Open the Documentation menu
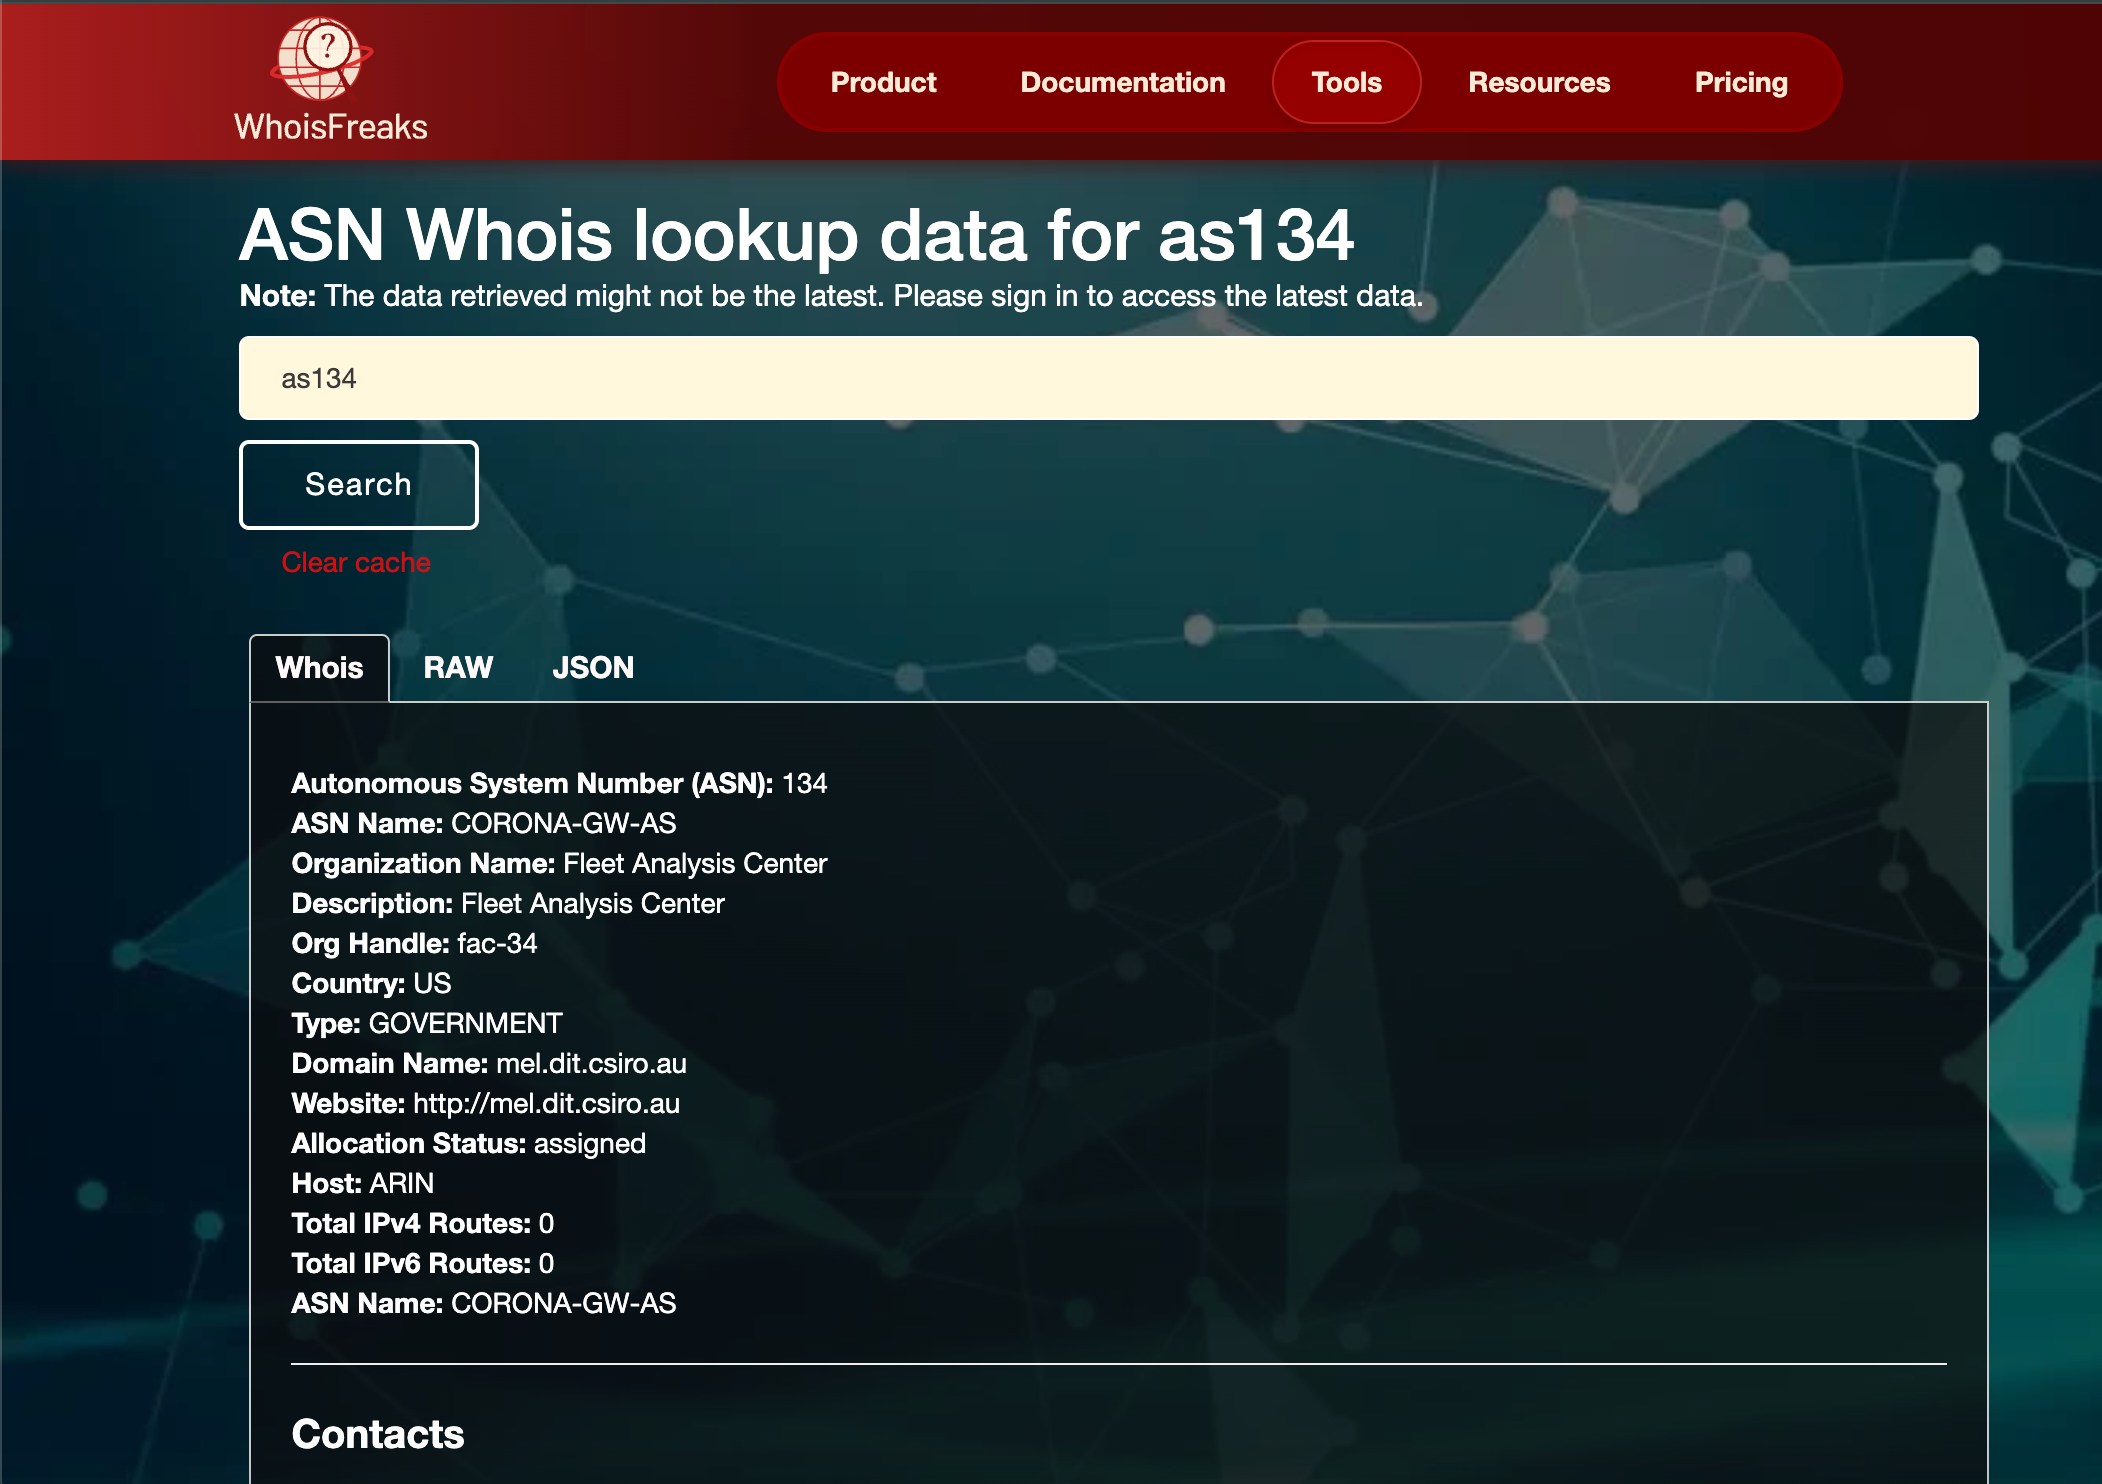 coord(1122,82)
